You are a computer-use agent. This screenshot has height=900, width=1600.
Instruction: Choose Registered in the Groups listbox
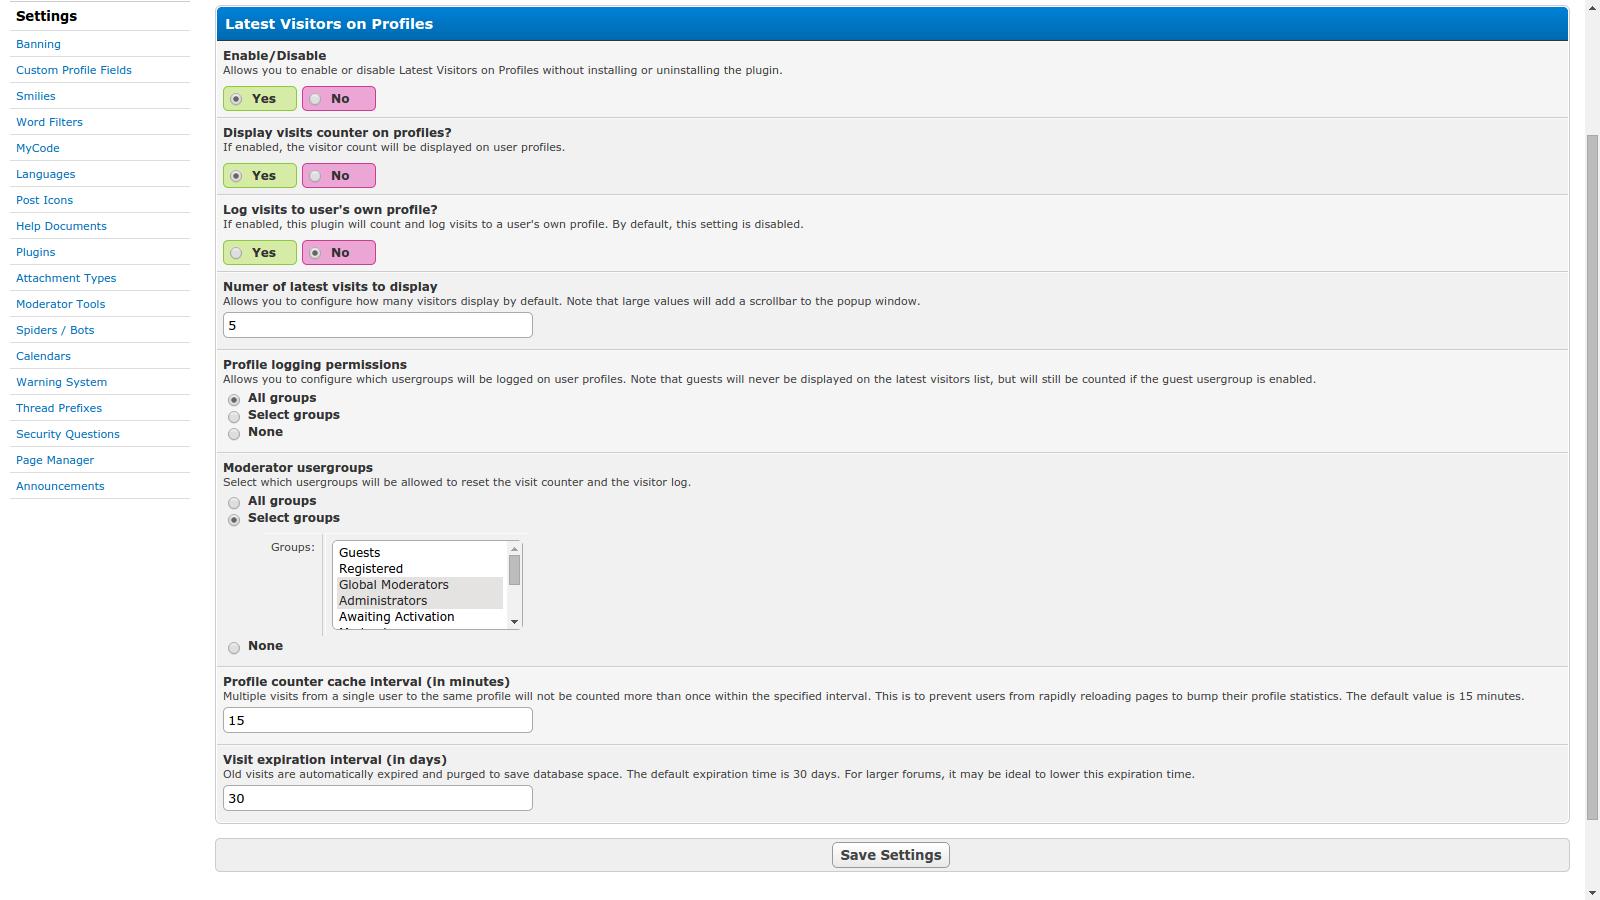(x=371, y=569)
